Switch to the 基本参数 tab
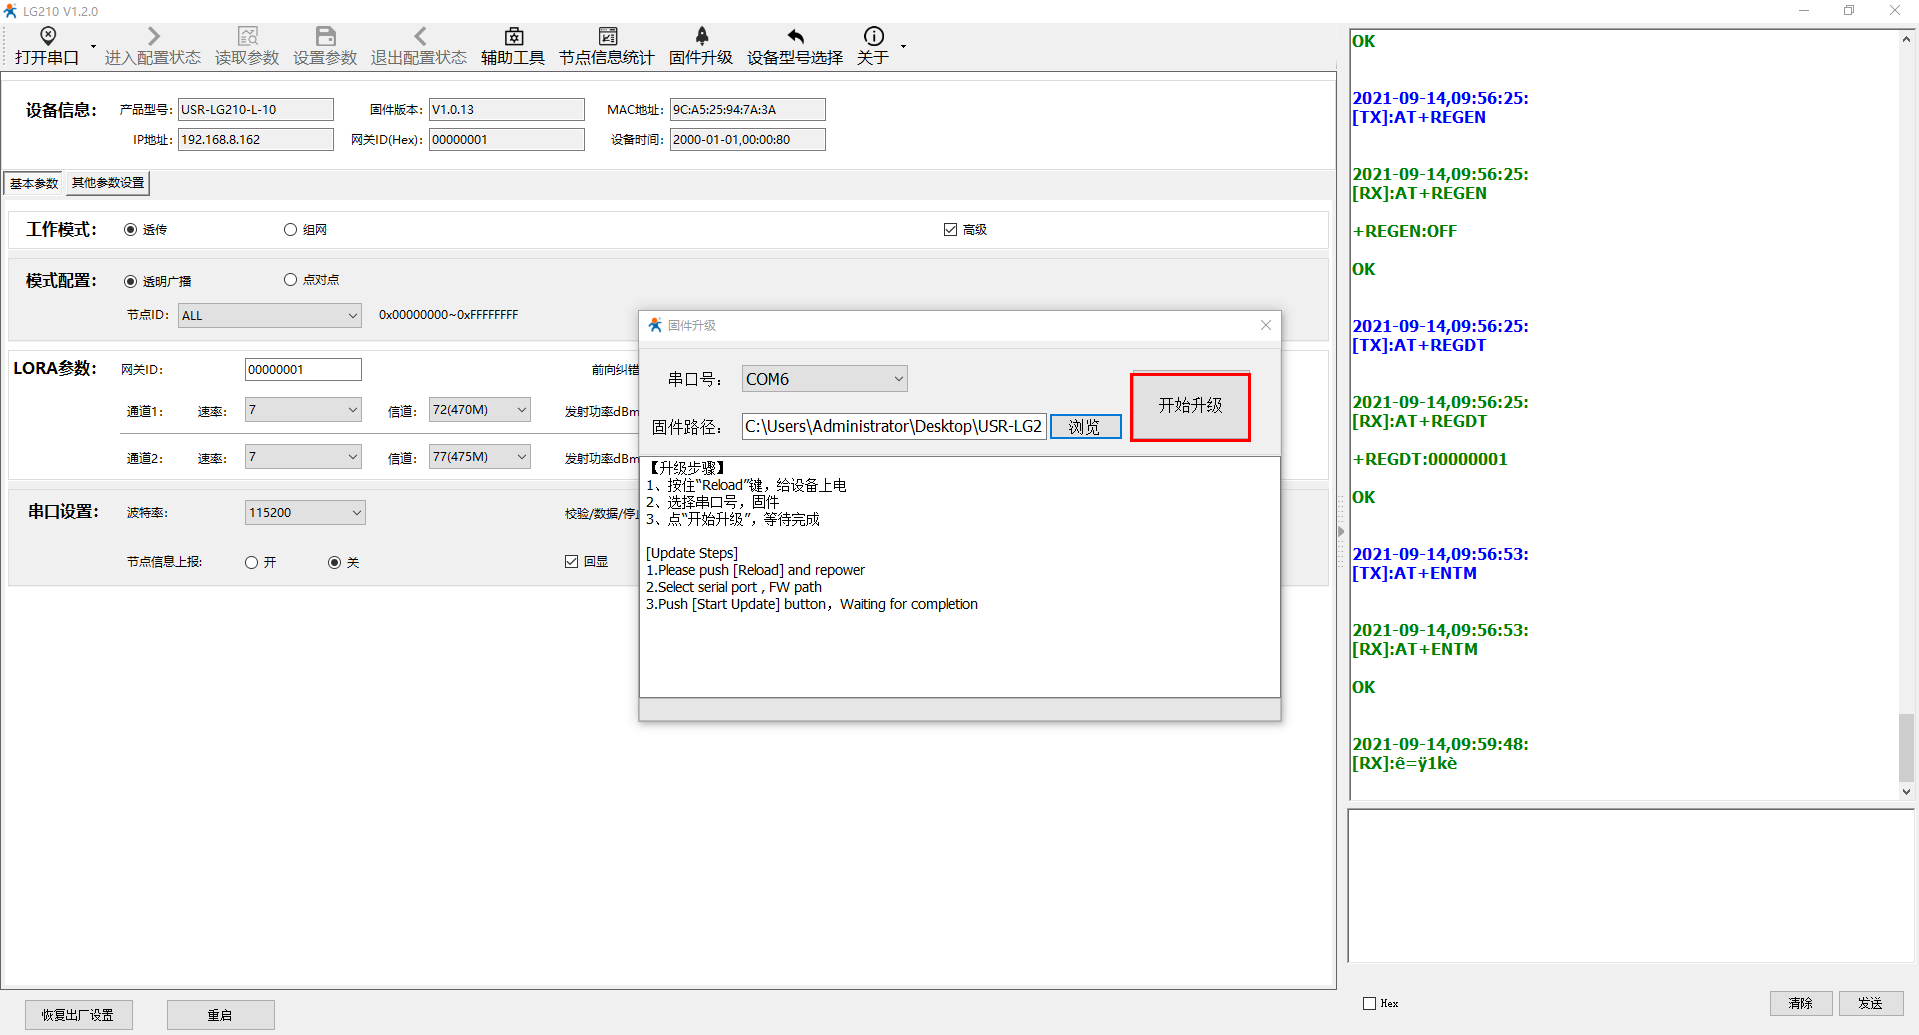Screen dimensions: 1919x1035 (x=34, y=183)
